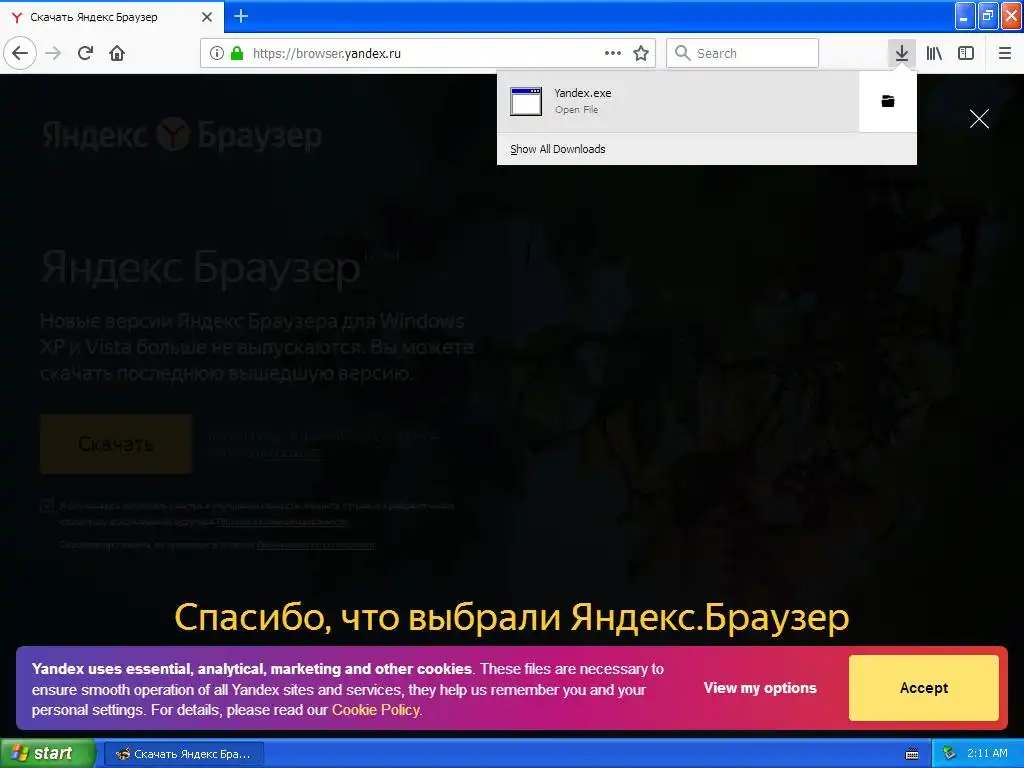Image resolution: width=1024 pixels, height=768 pixels.
Task: Open page actions three-dot menu
Action: click(613, 53)
